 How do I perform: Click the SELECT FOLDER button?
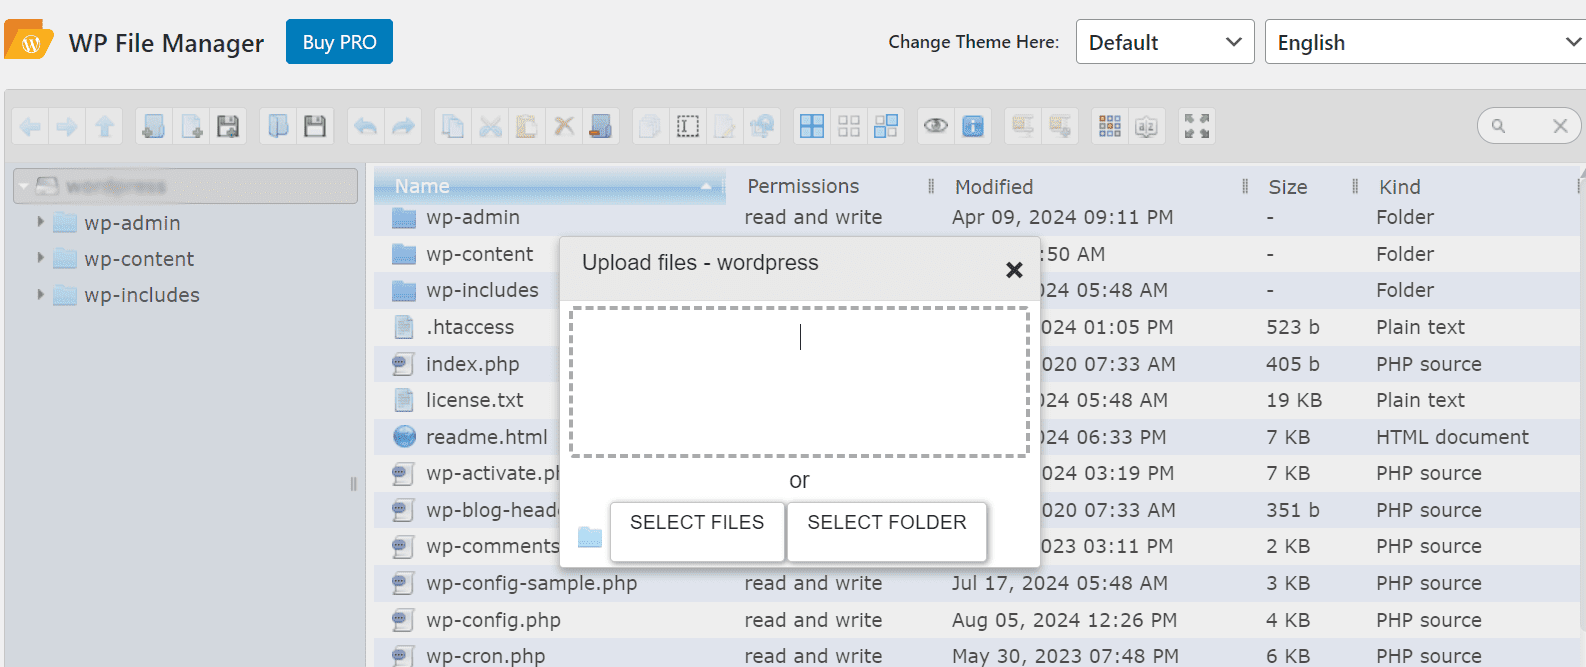click(x=887, y=532)
